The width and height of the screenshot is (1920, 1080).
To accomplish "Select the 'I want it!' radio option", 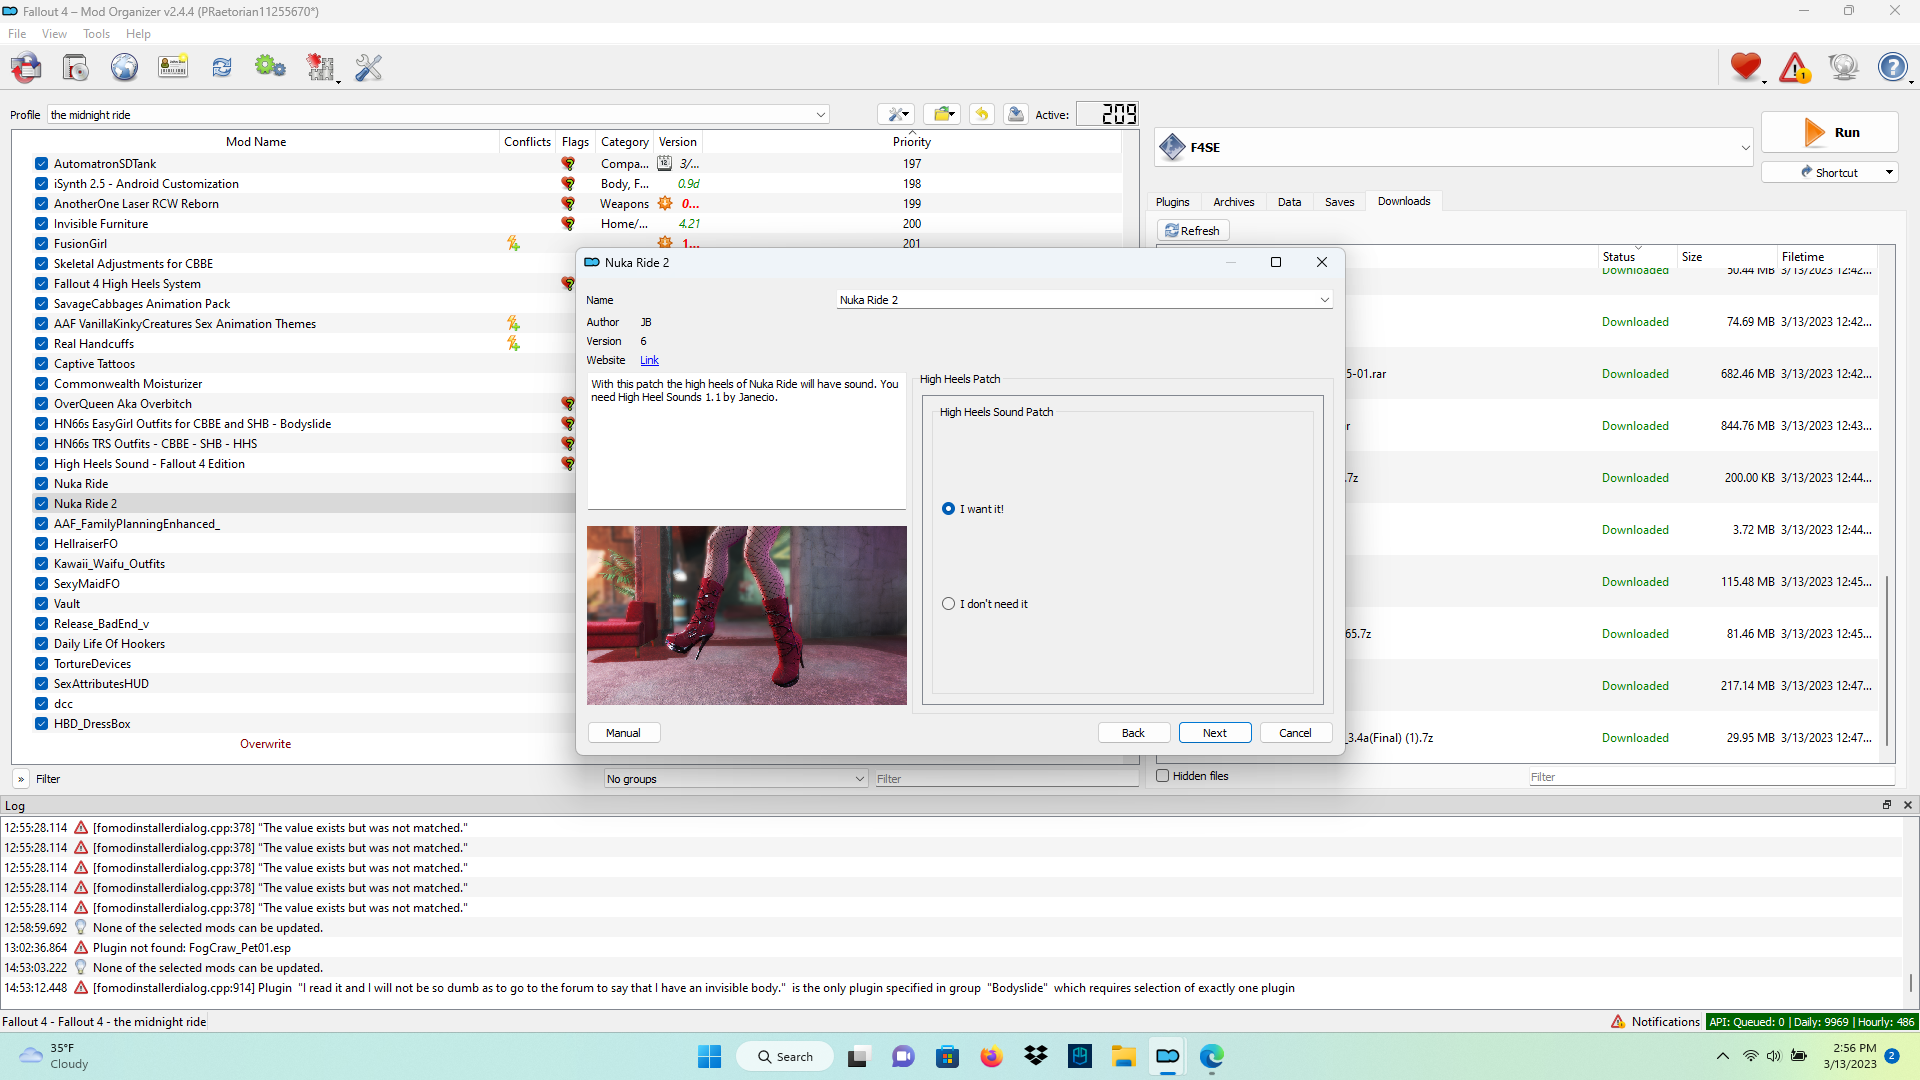I will pos(948,509).
